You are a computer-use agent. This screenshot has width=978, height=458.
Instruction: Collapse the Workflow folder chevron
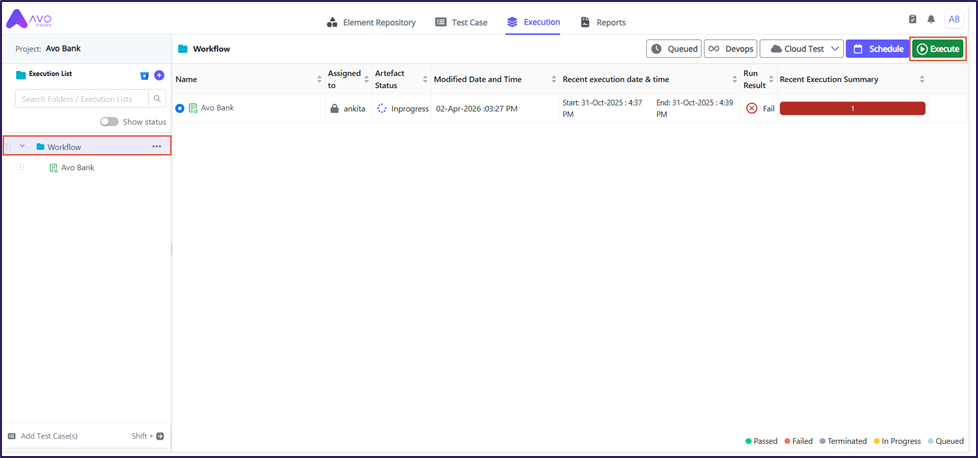22,147
